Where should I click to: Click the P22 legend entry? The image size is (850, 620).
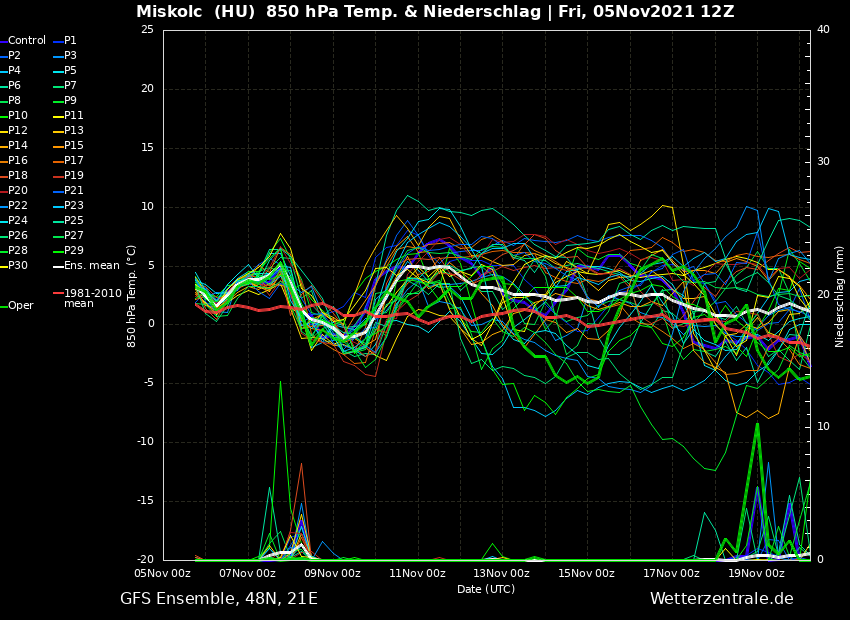coord(18,206)
